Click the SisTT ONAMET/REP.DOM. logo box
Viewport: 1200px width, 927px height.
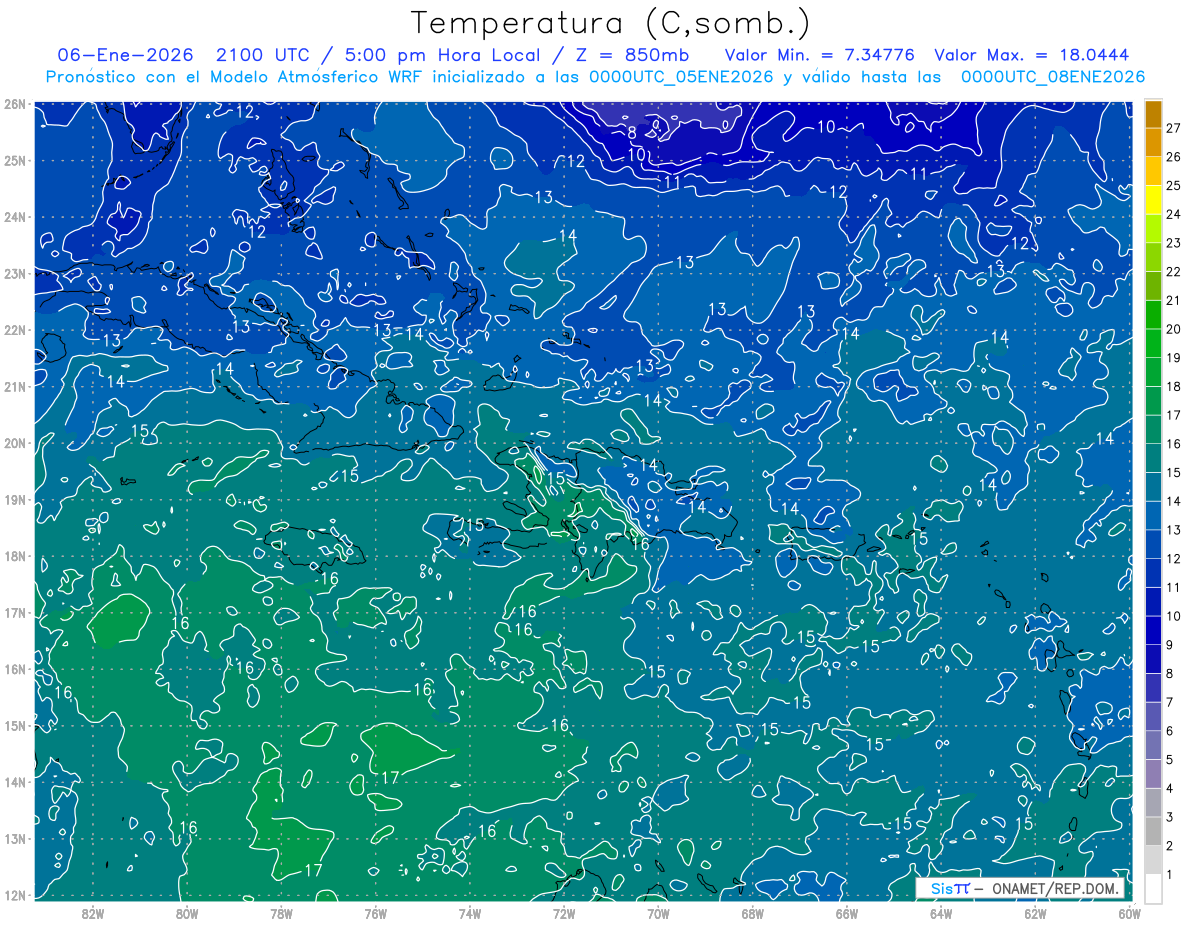pos(1022,889)
